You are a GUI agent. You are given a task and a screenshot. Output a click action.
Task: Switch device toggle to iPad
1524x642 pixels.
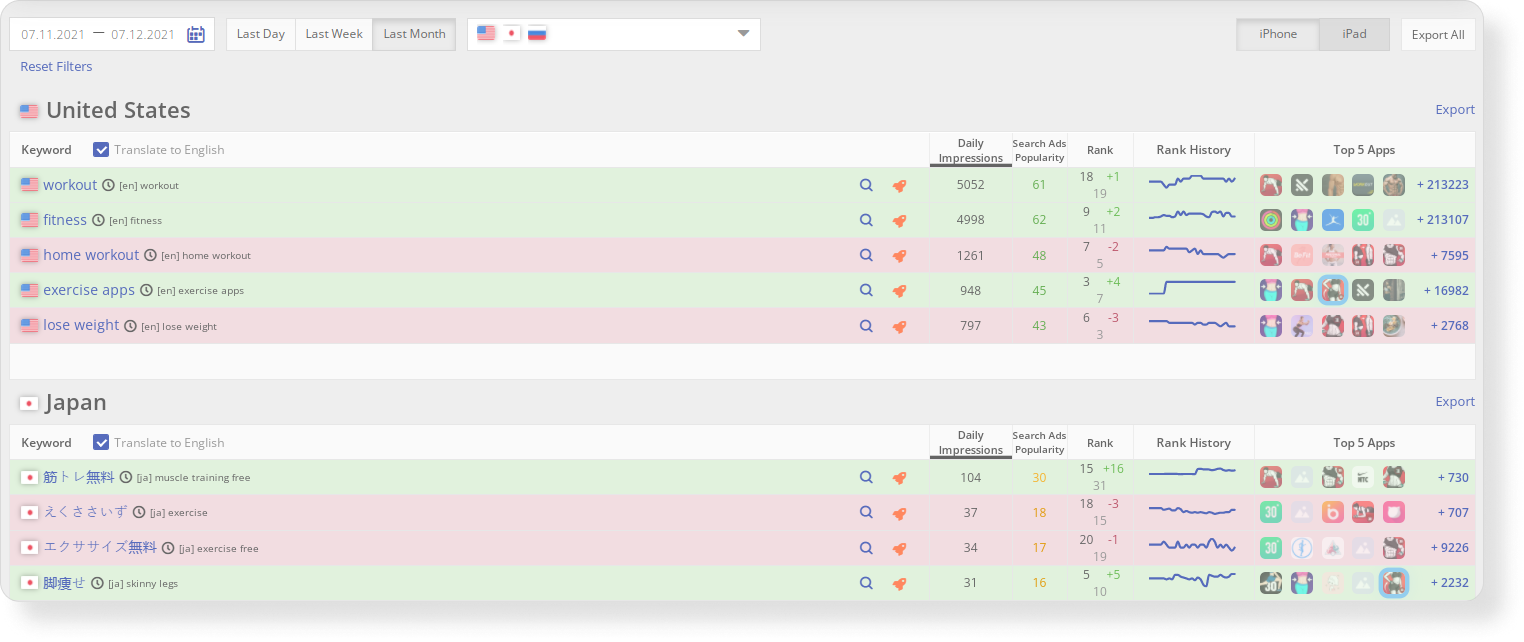tap(1354, 34)
